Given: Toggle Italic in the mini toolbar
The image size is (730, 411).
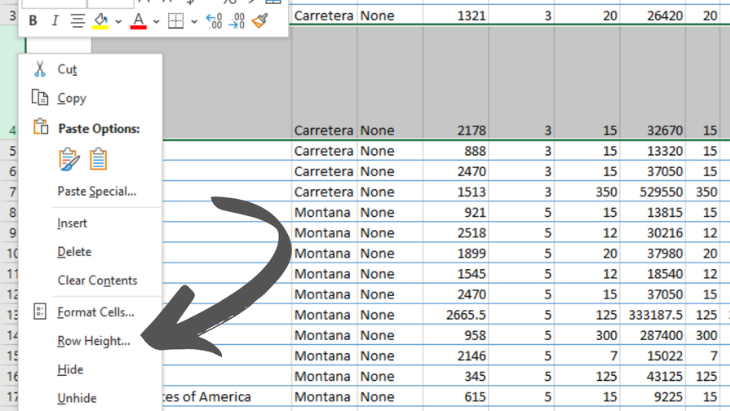Looking at the screenshot, I should (55, 21).
